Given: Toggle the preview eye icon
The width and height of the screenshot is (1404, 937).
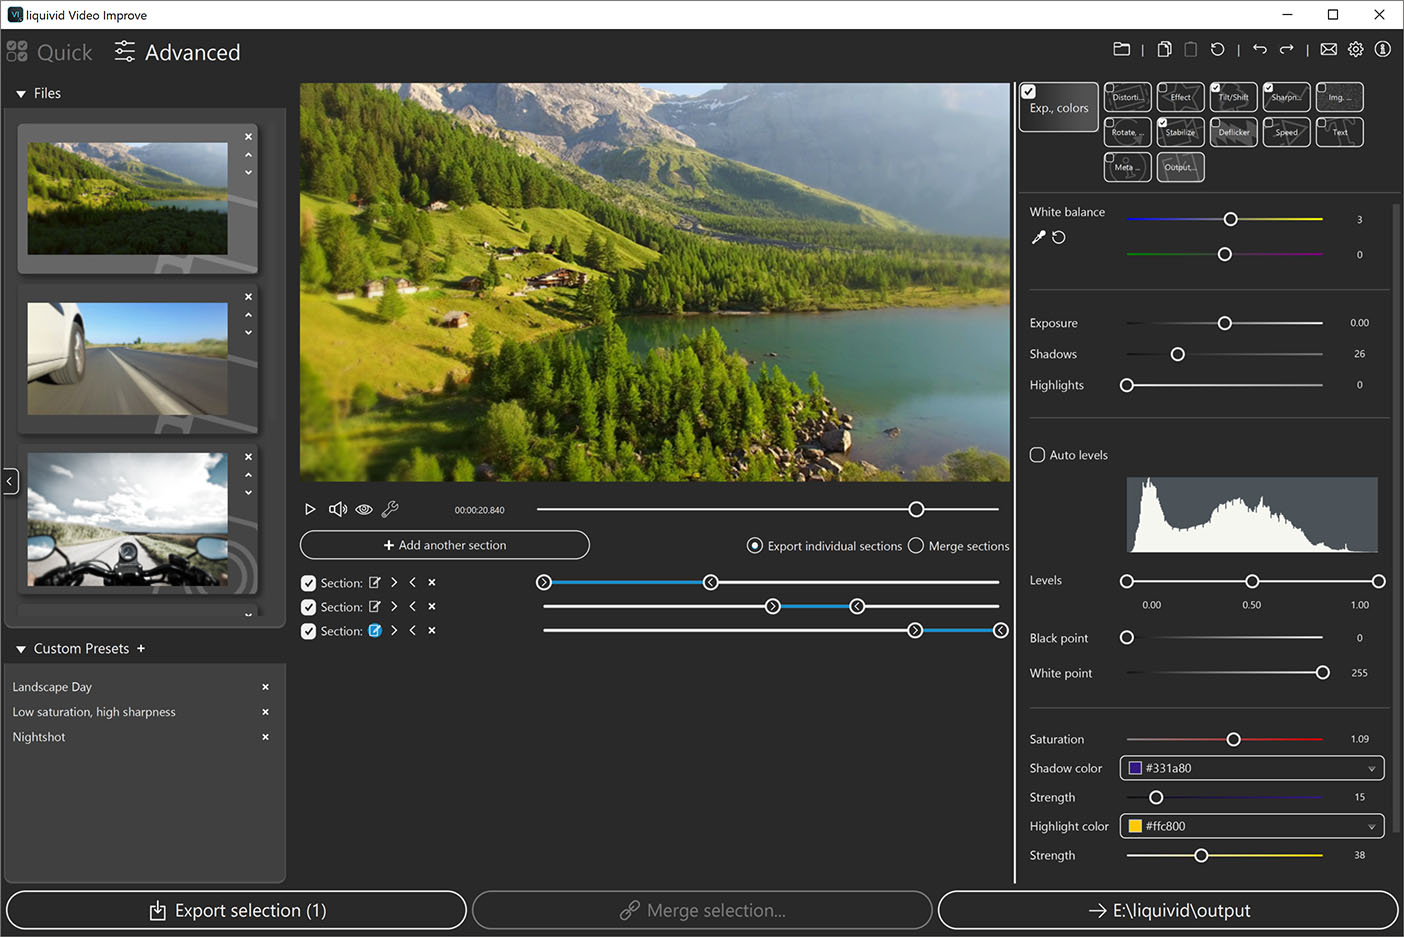Looking at the screenshot, I should click(364, 508).
